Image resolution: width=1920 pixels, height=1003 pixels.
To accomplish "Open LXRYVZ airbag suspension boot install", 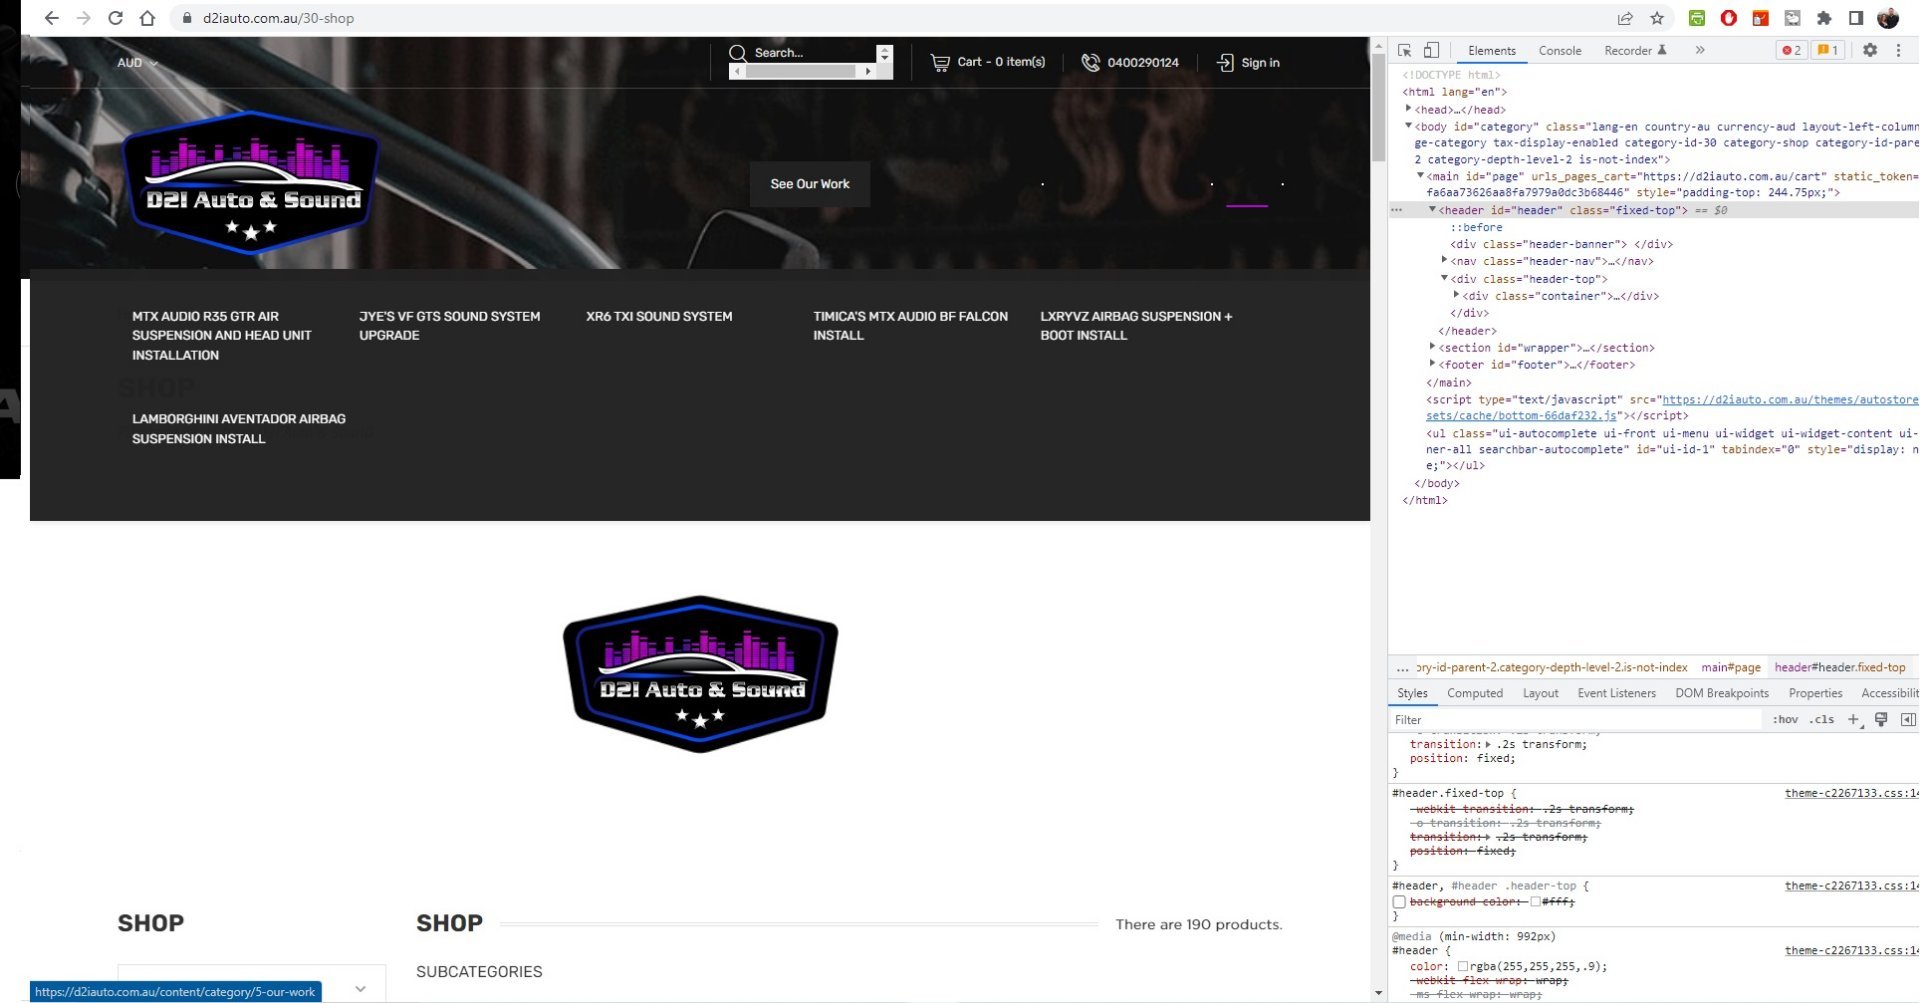I will [1136, 325].
